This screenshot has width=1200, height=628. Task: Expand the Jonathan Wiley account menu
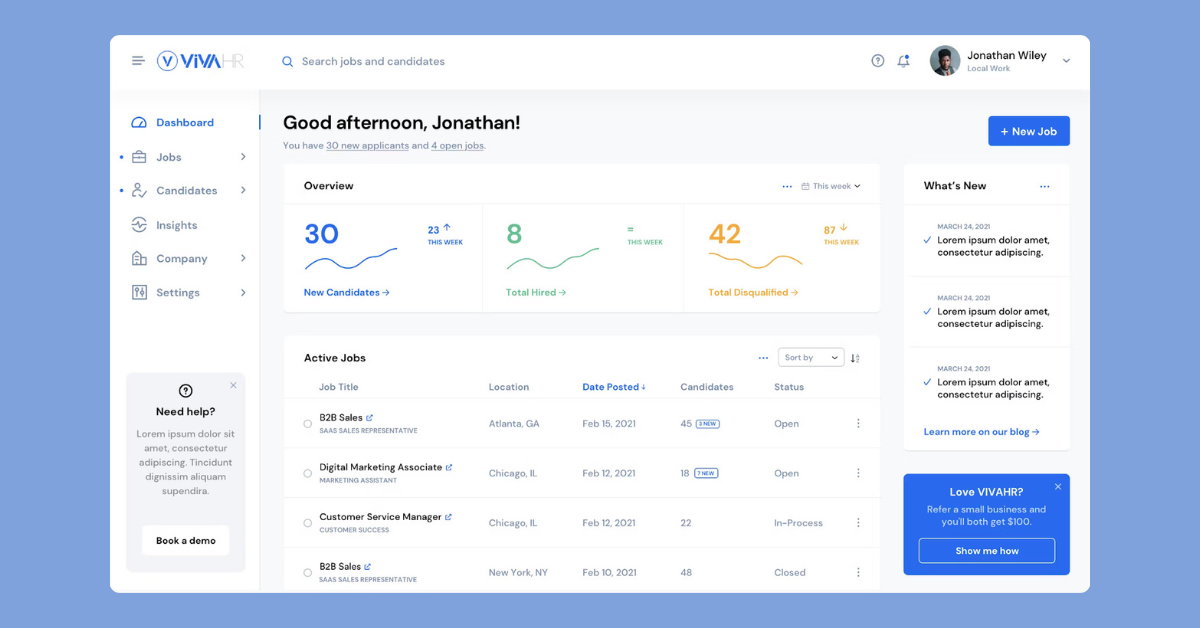pos(1066,61)
